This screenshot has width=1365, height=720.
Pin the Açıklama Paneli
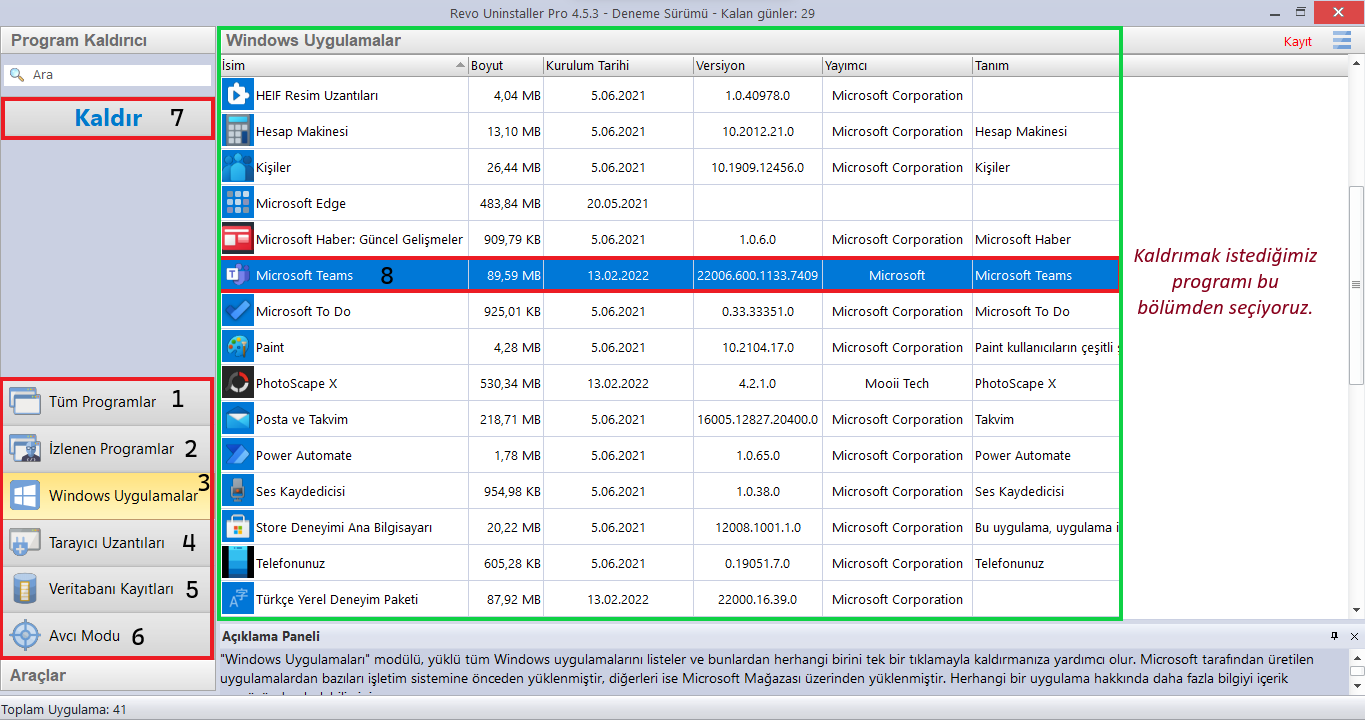[x=1334, y=636]
